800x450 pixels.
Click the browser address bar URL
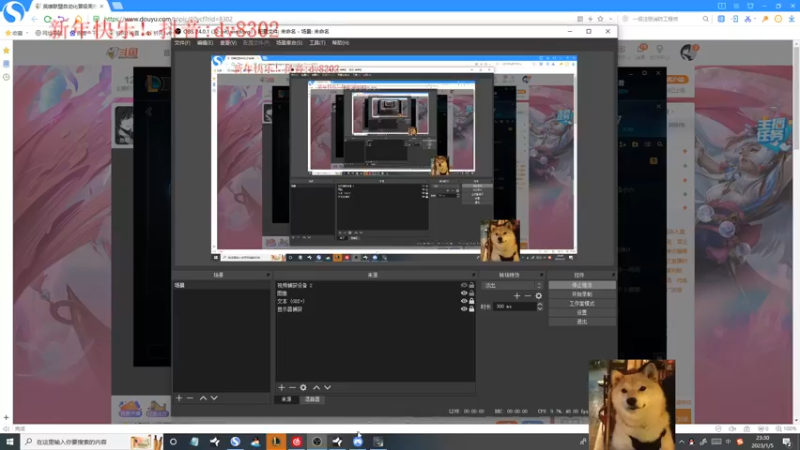[168, 19]
